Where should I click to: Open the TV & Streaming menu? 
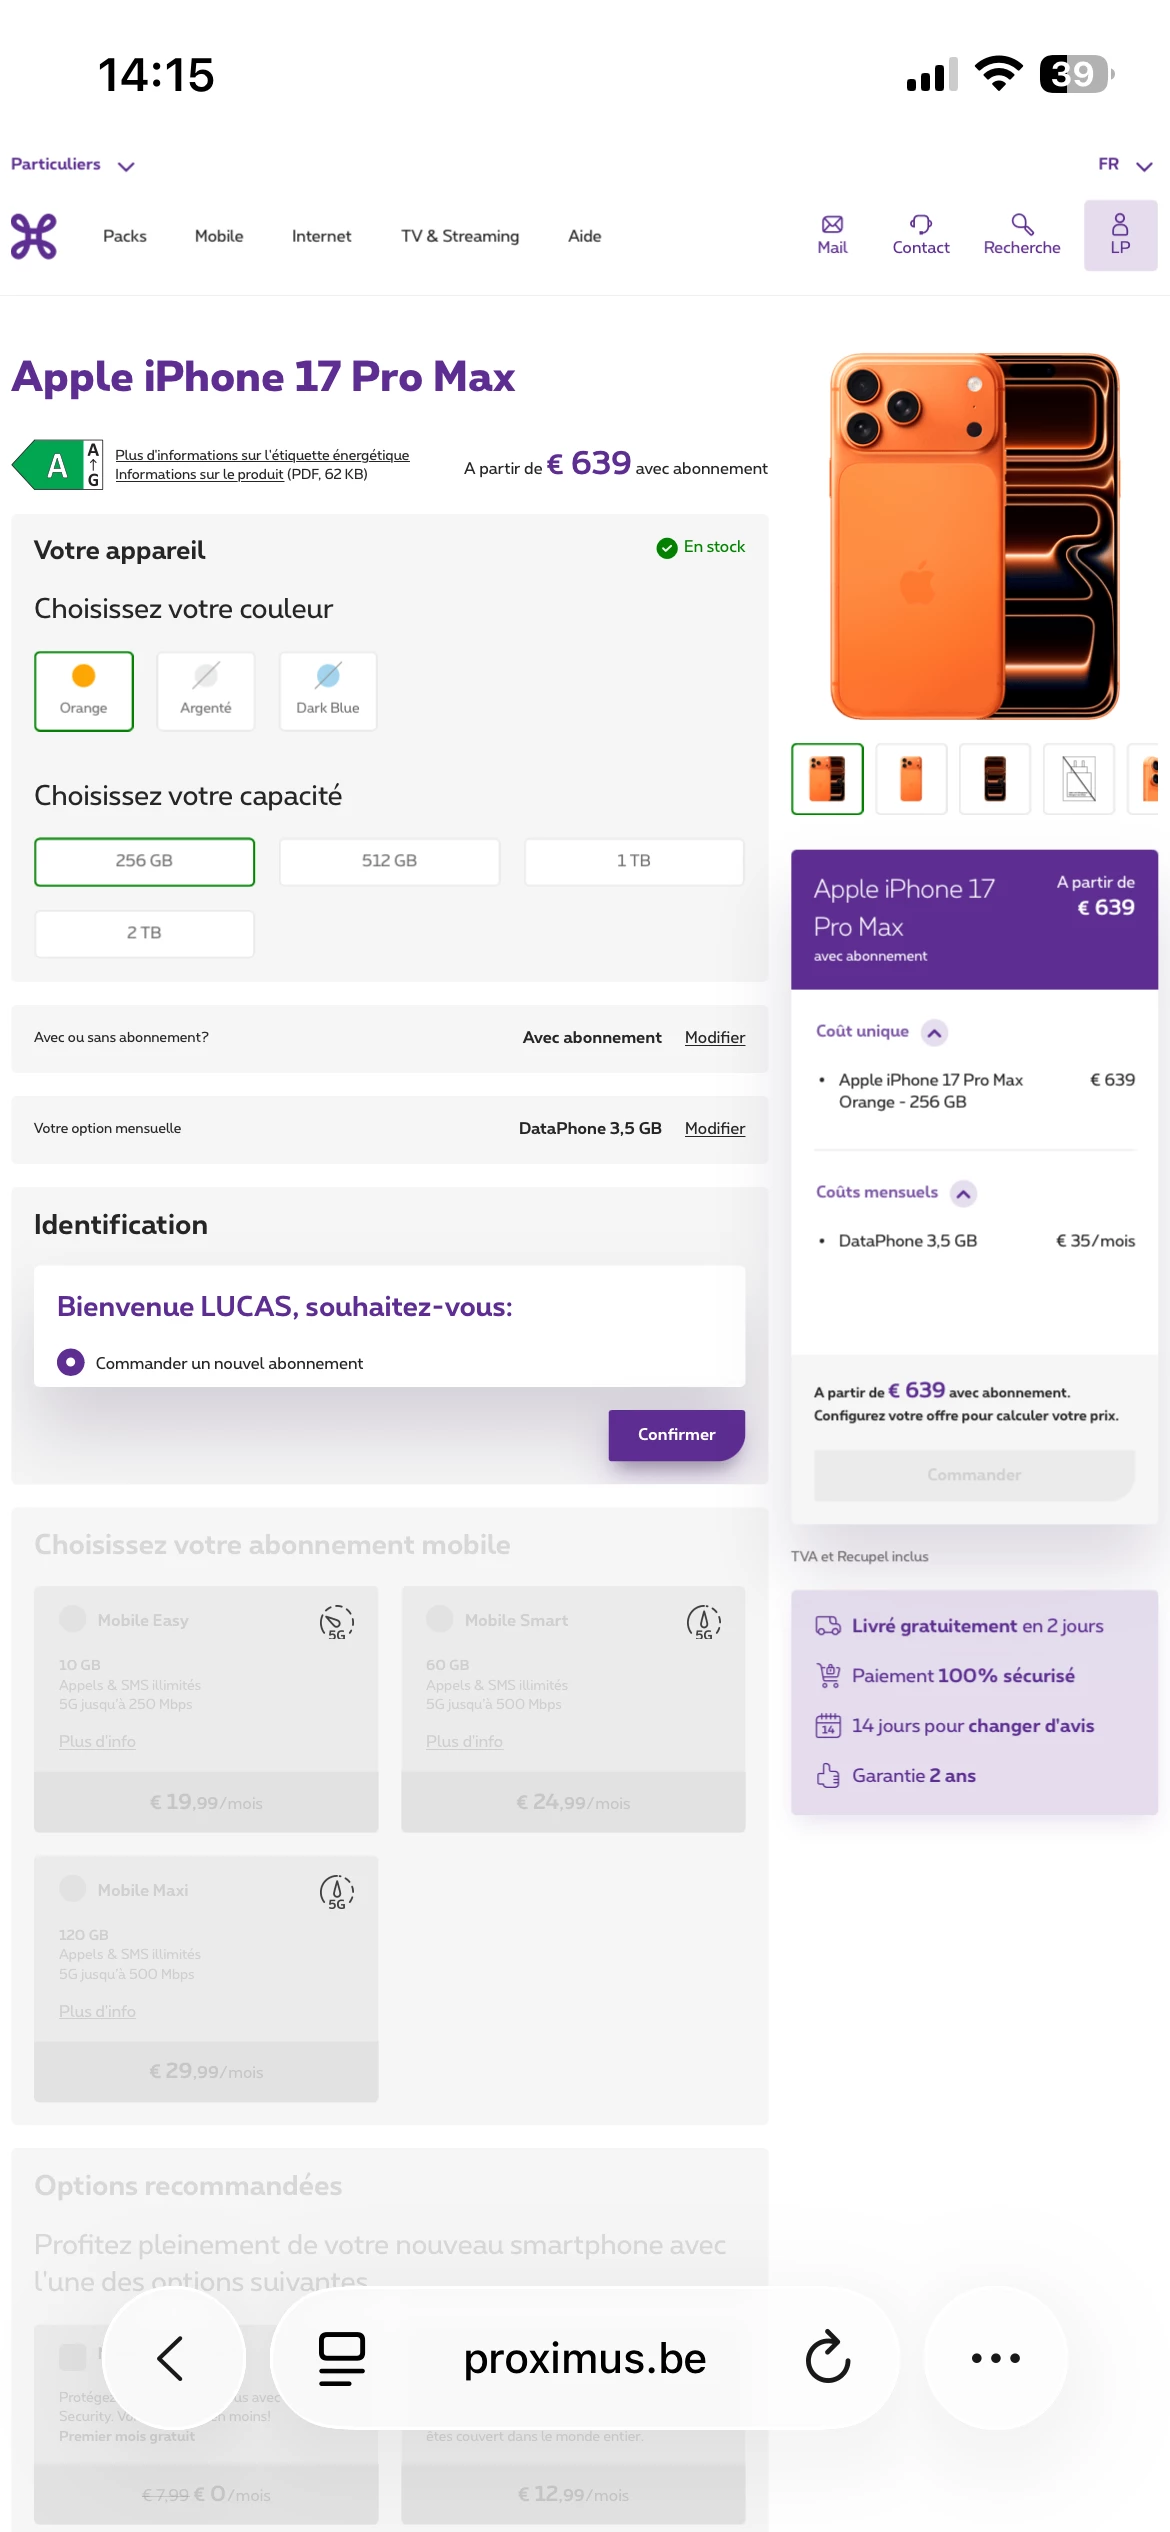pos(460,236)
